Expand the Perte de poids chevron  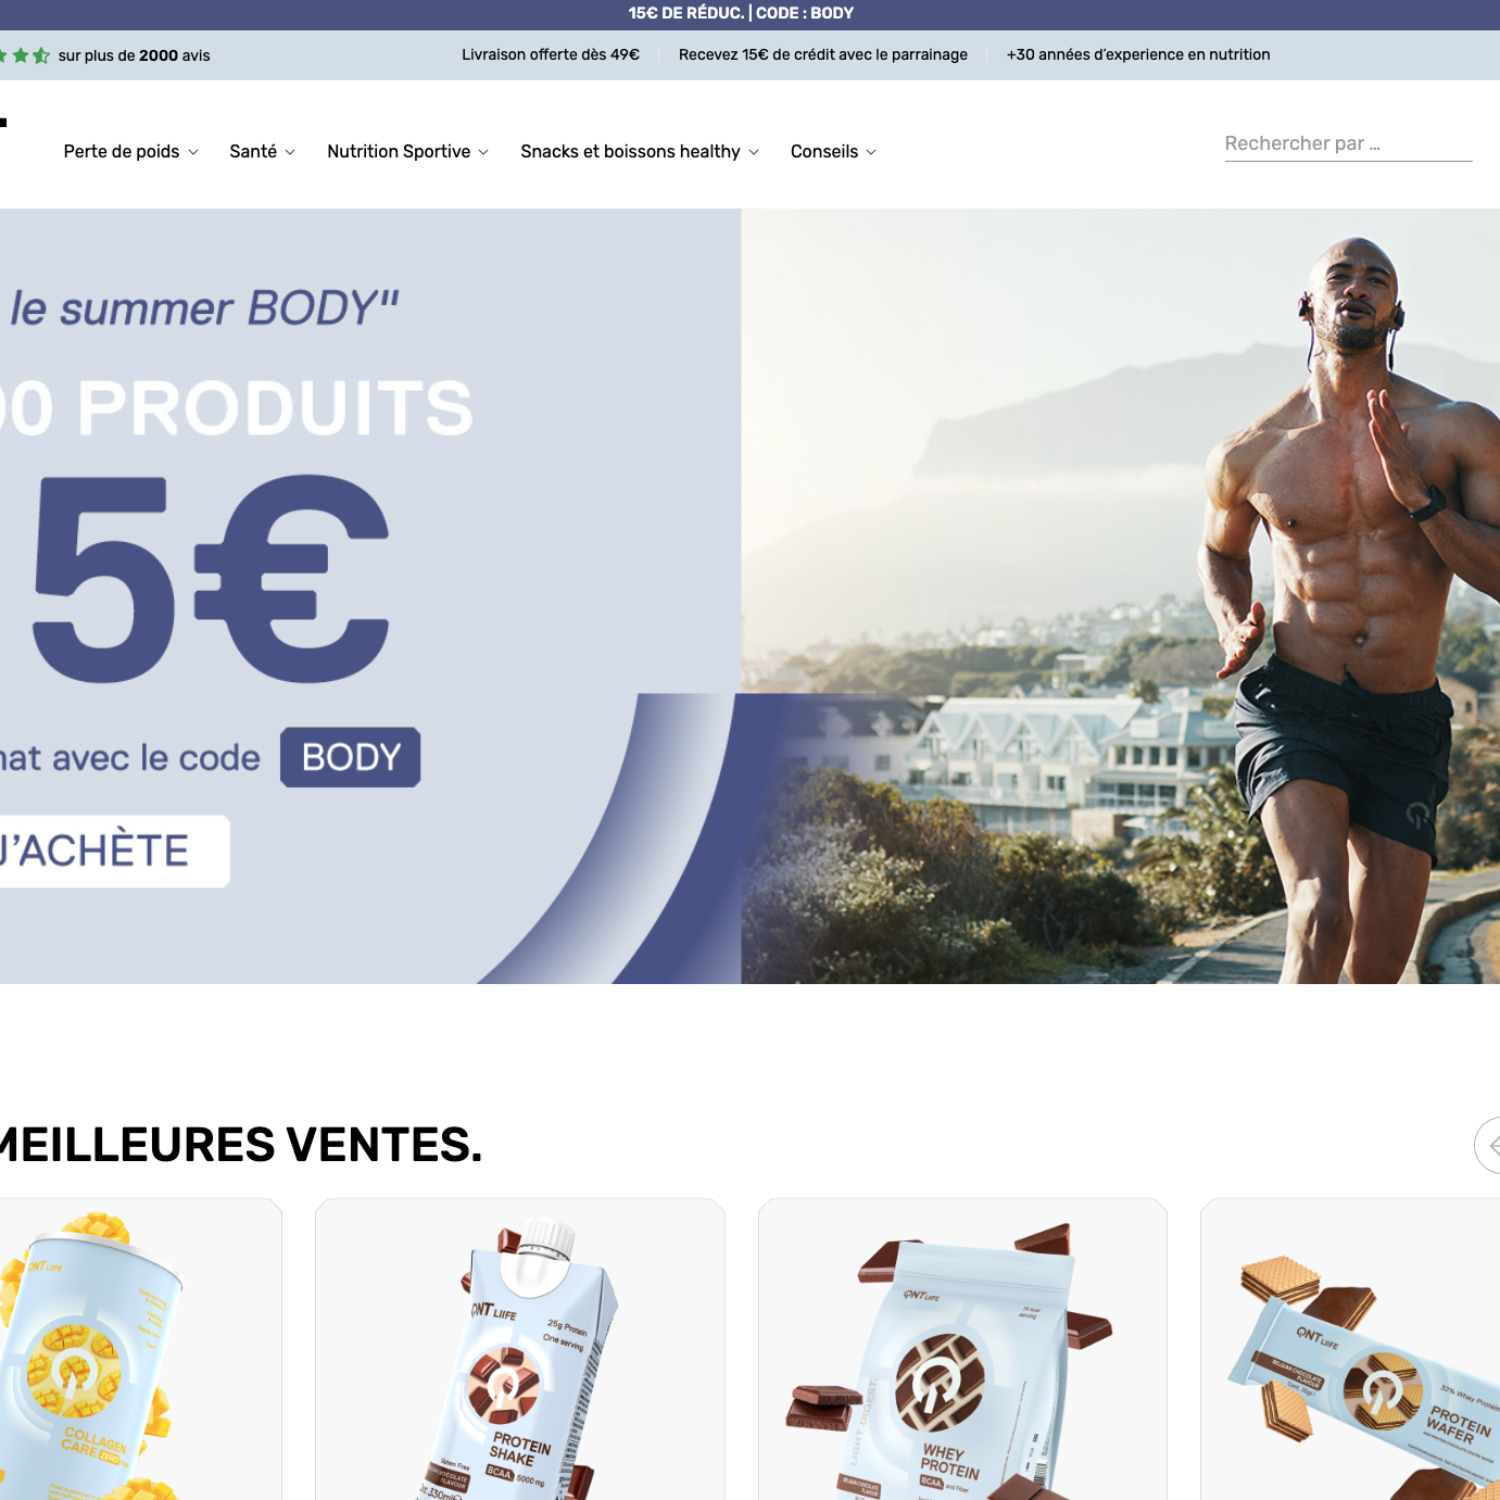tap(193, 152)
